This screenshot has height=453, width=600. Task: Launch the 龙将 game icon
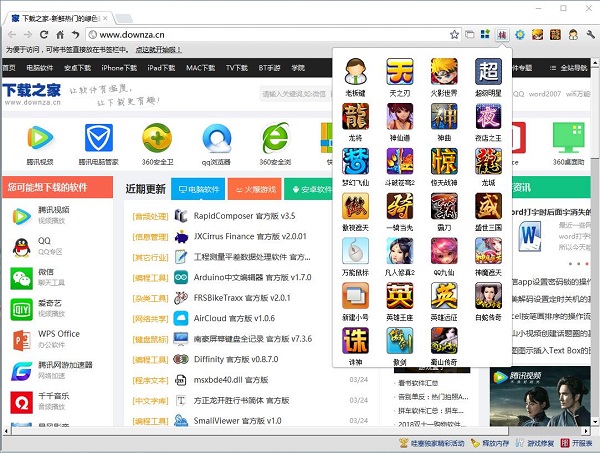pos(355,116)
